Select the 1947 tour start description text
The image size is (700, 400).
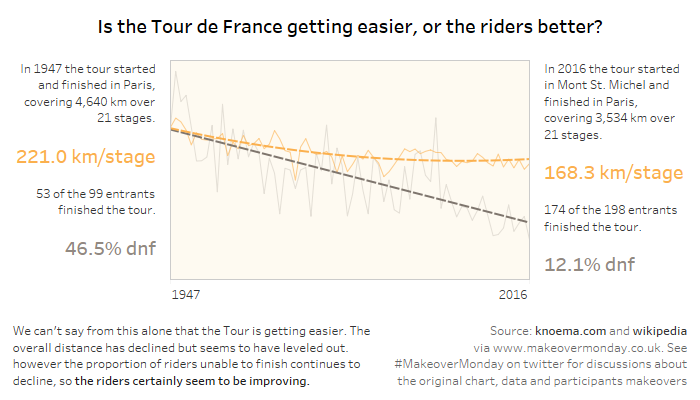click(88, 93)
